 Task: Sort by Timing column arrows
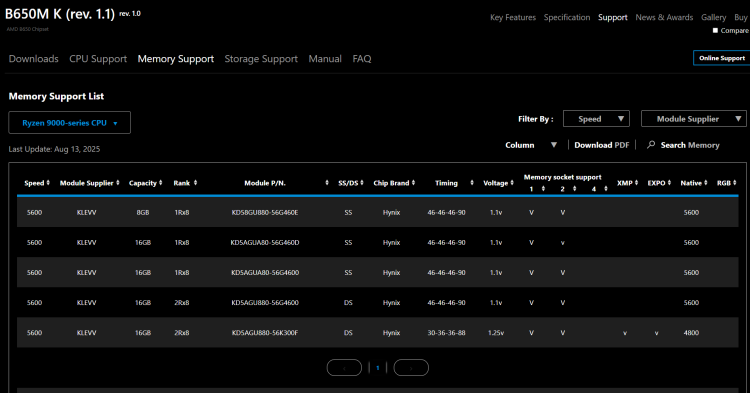(x=472, y=183)
